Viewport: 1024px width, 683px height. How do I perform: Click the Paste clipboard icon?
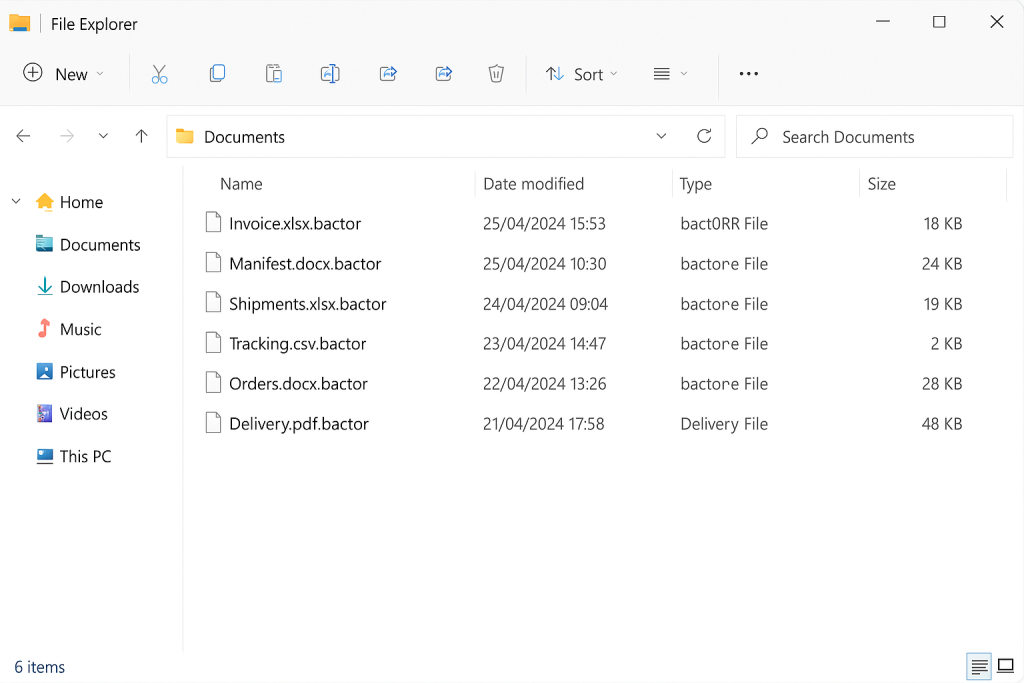coord(273,74)
